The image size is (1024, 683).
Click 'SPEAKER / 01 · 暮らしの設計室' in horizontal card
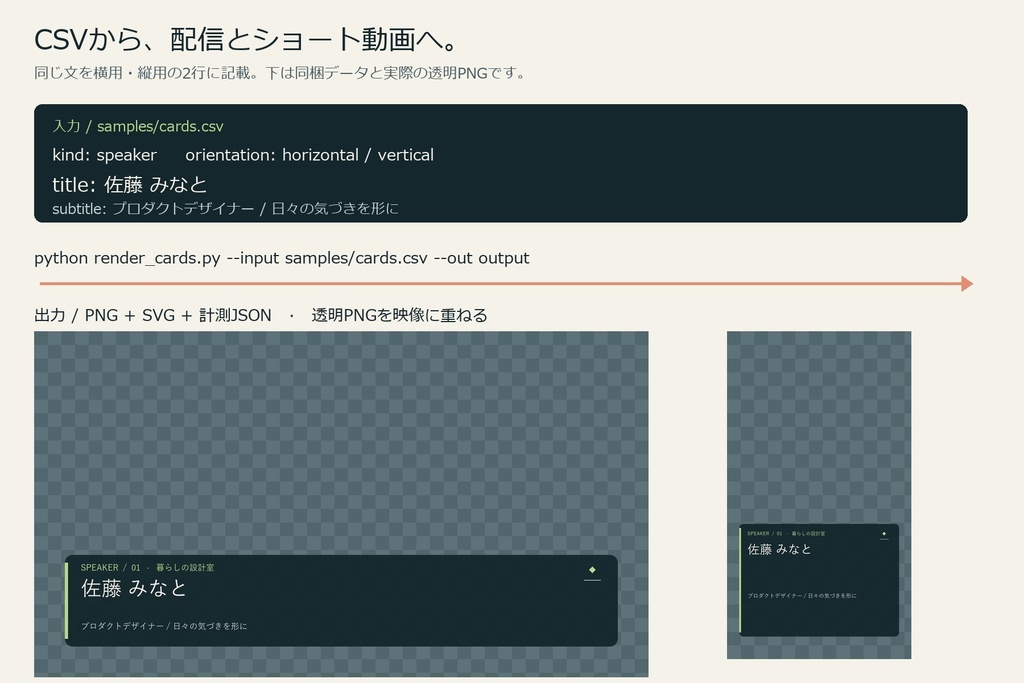click(x=148, y=567)
